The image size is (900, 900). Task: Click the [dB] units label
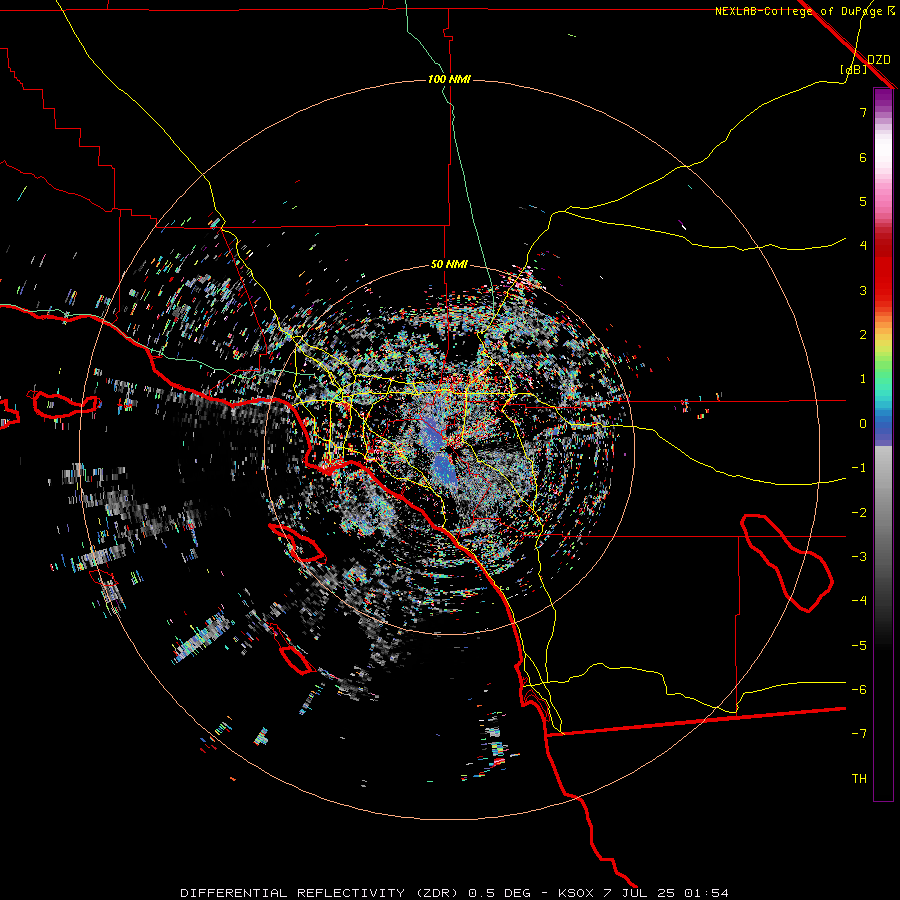coord(854,69)
